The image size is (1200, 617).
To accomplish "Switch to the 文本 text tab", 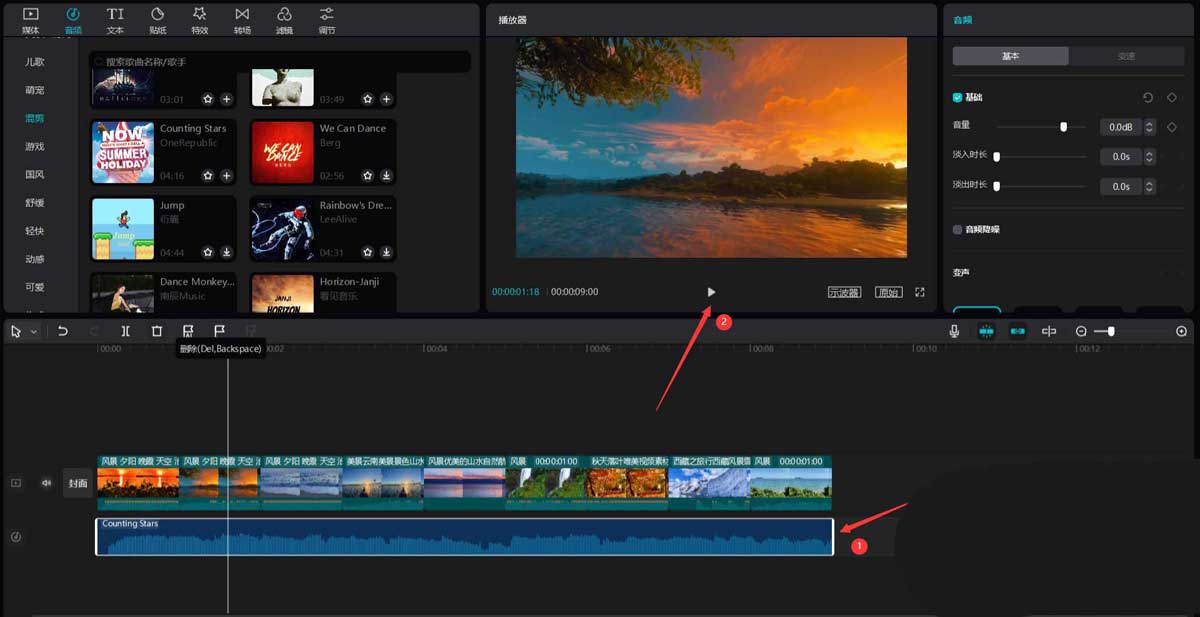I will click(x=115, y=19).
